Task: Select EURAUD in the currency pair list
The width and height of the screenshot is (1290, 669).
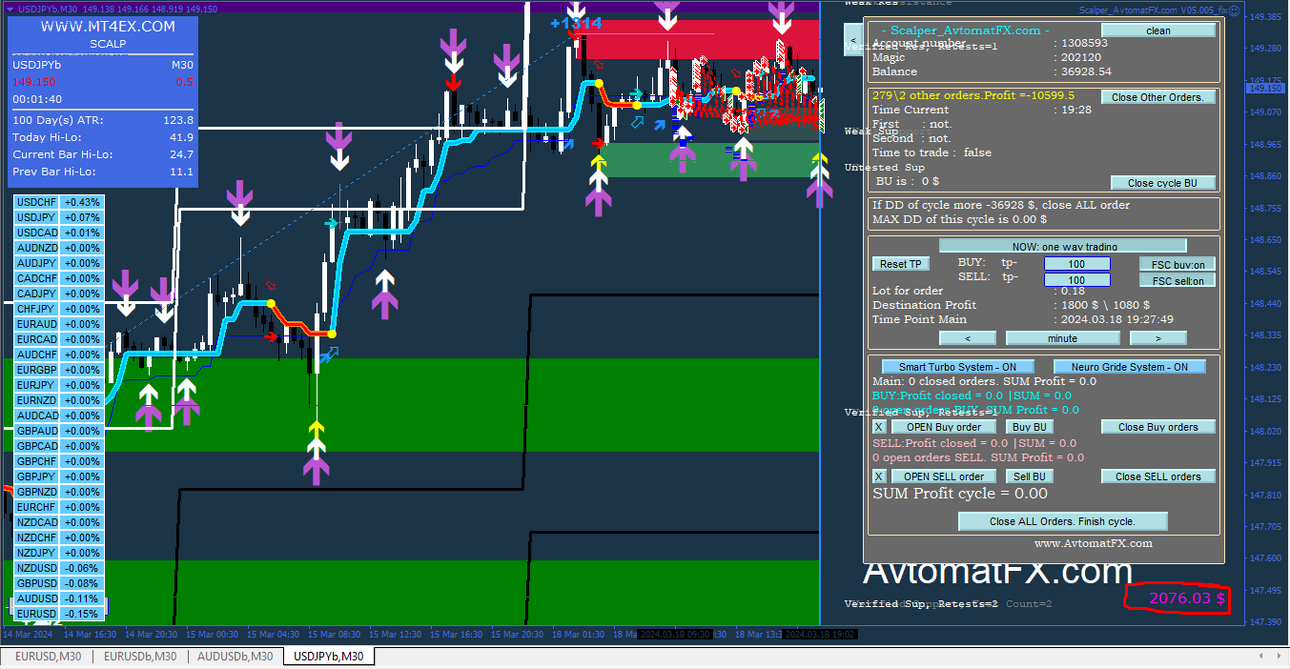Action: (37, 324)
